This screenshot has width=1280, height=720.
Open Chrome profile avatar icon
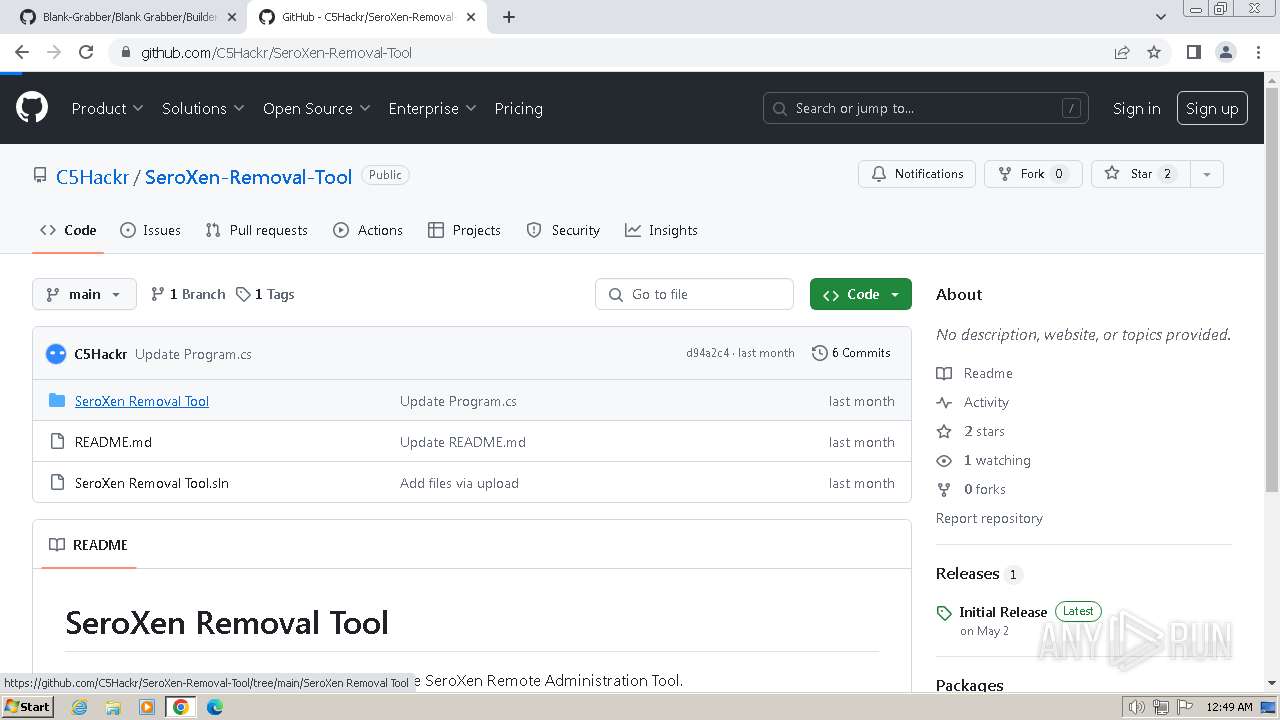click(1225, 52)
